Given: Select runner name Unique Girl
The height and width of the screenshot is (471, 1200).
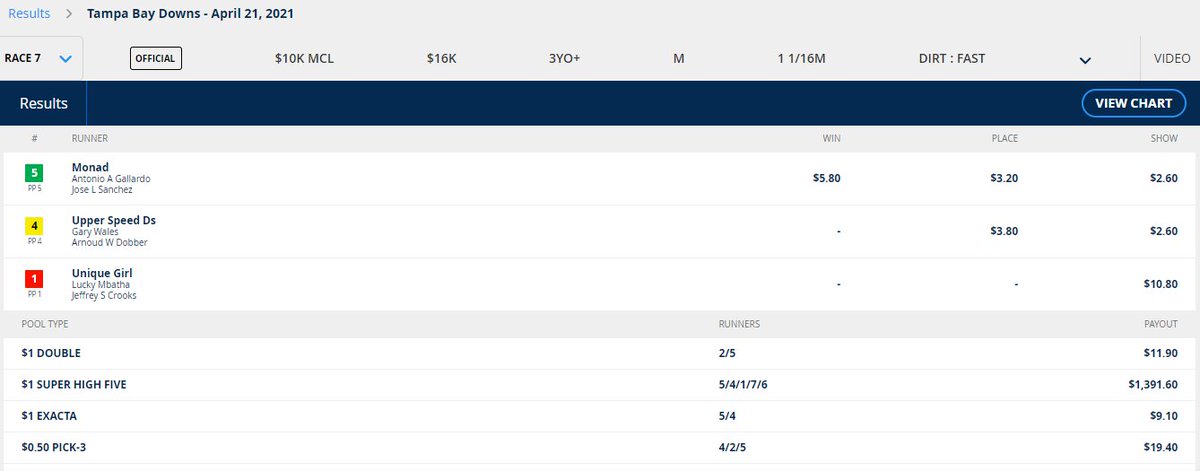Looking at the screenshot, I should point(102,273).
